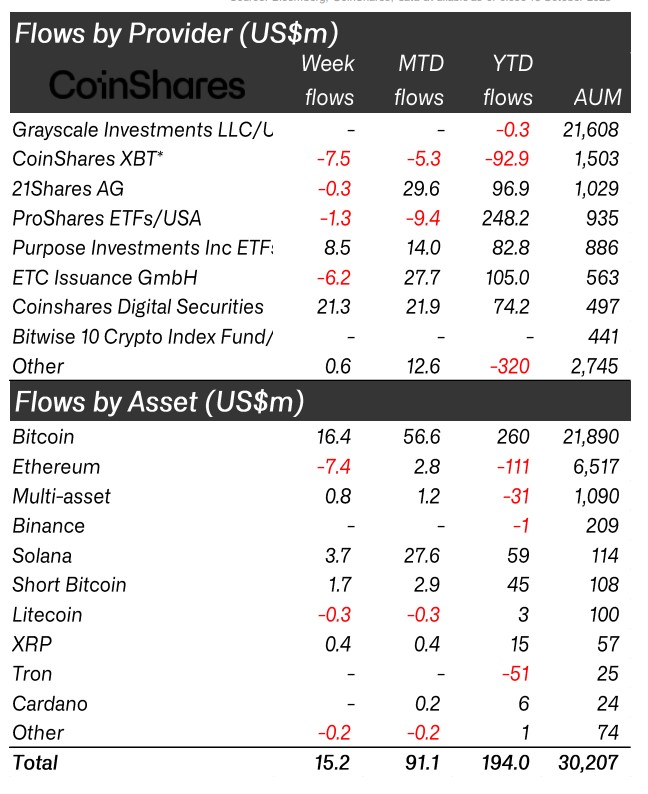
Task: Select the ProShares ETFs/USA row label
Action: coord(103,218)
